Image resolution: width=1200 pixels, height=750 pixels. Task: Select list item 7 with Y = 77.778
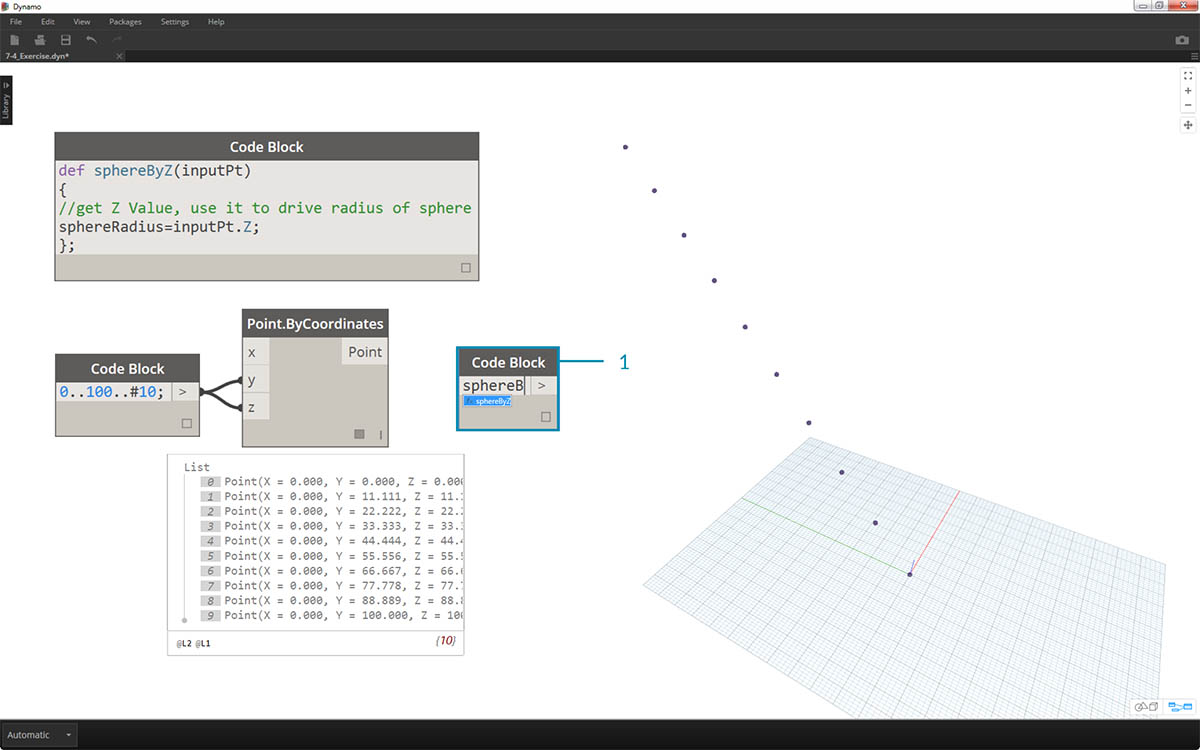(330, 586)
